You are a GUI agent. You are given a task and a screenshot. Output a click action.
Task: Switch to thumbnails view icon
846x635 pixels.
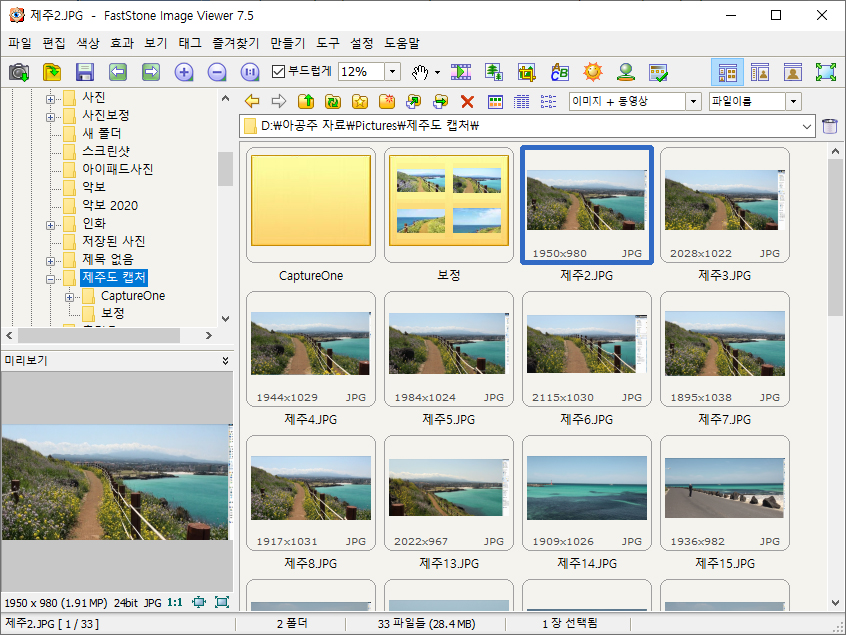tap(495, 101)
